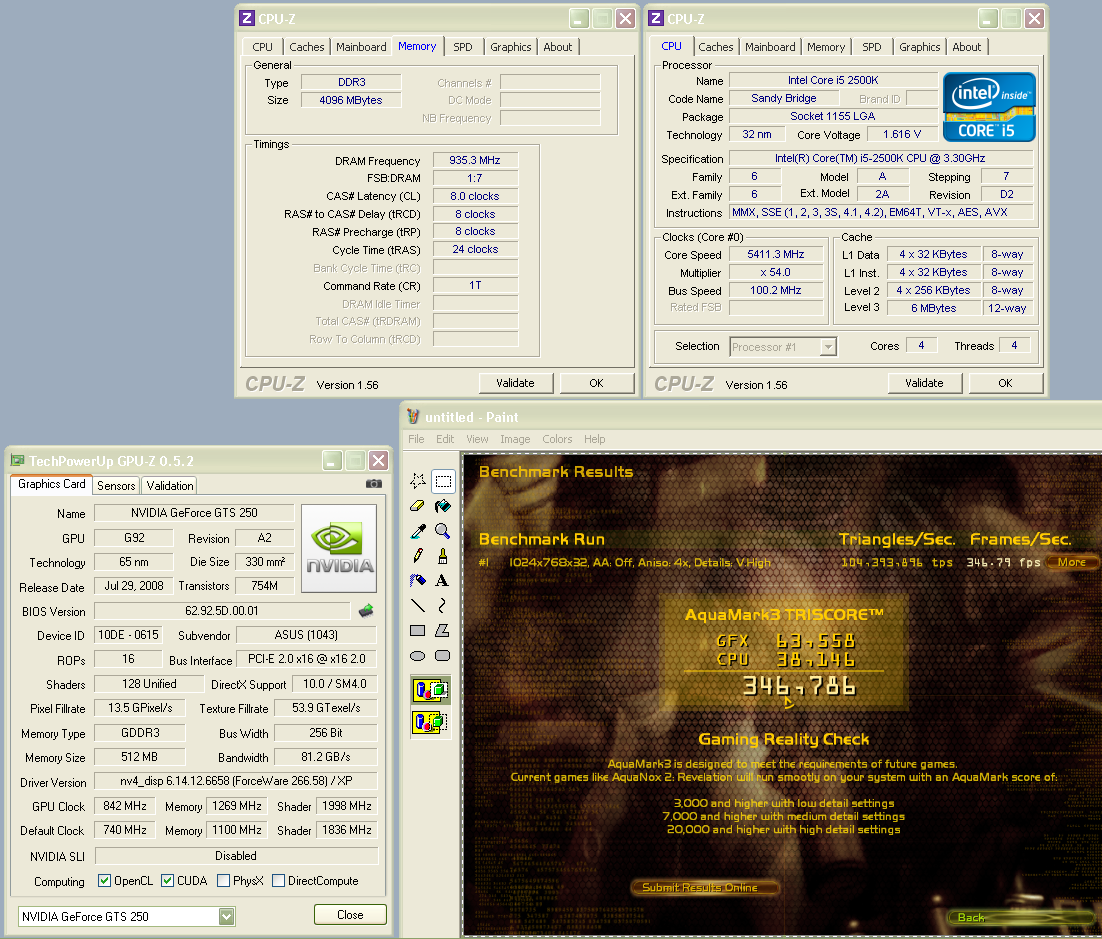
Task: Click the NVIDIA logo in GPU-Z
Action: (x=339, y=548)
